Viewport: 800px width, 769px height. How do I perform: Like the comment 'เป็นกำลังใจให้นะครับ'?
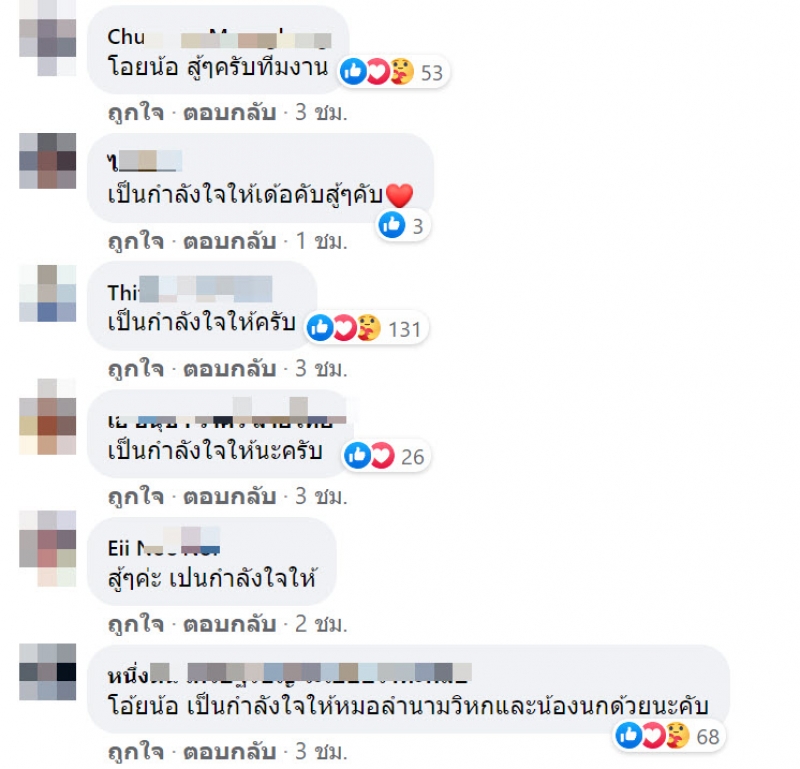tap(136, 497)
